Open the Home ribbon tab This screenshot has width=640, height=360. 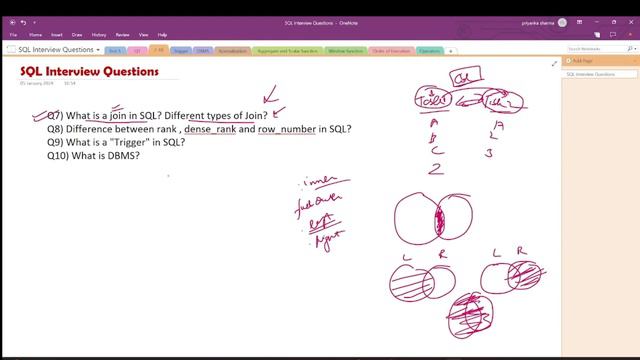click(x=36, y=35)
